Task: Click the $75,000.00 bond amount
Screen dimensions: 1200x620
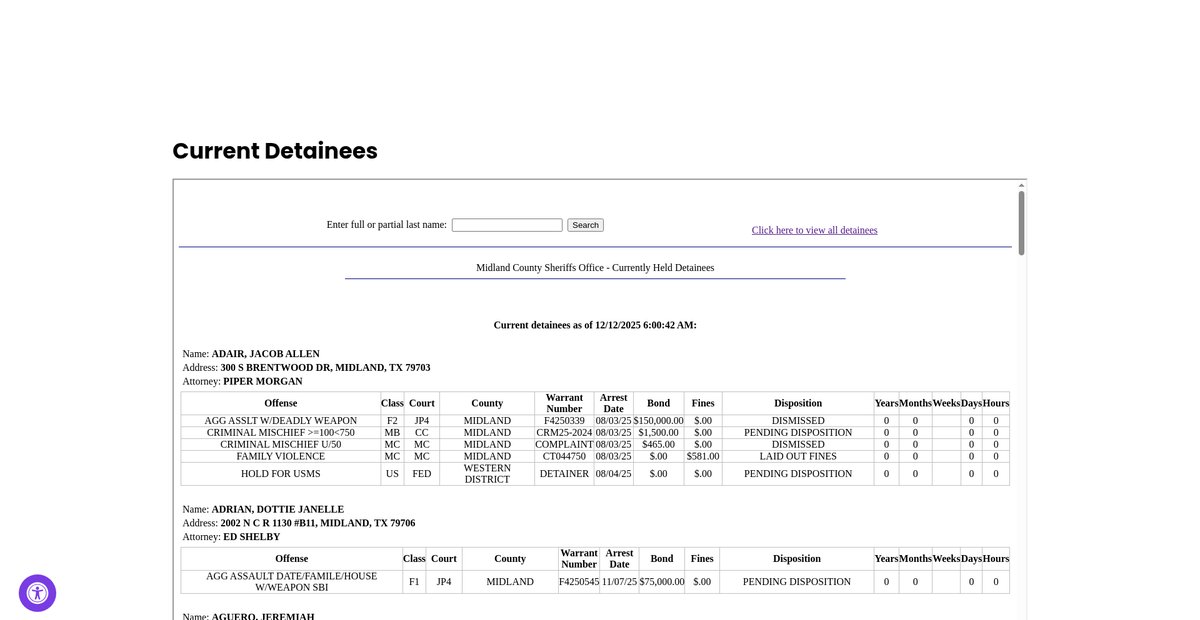Action: [661, 582]
